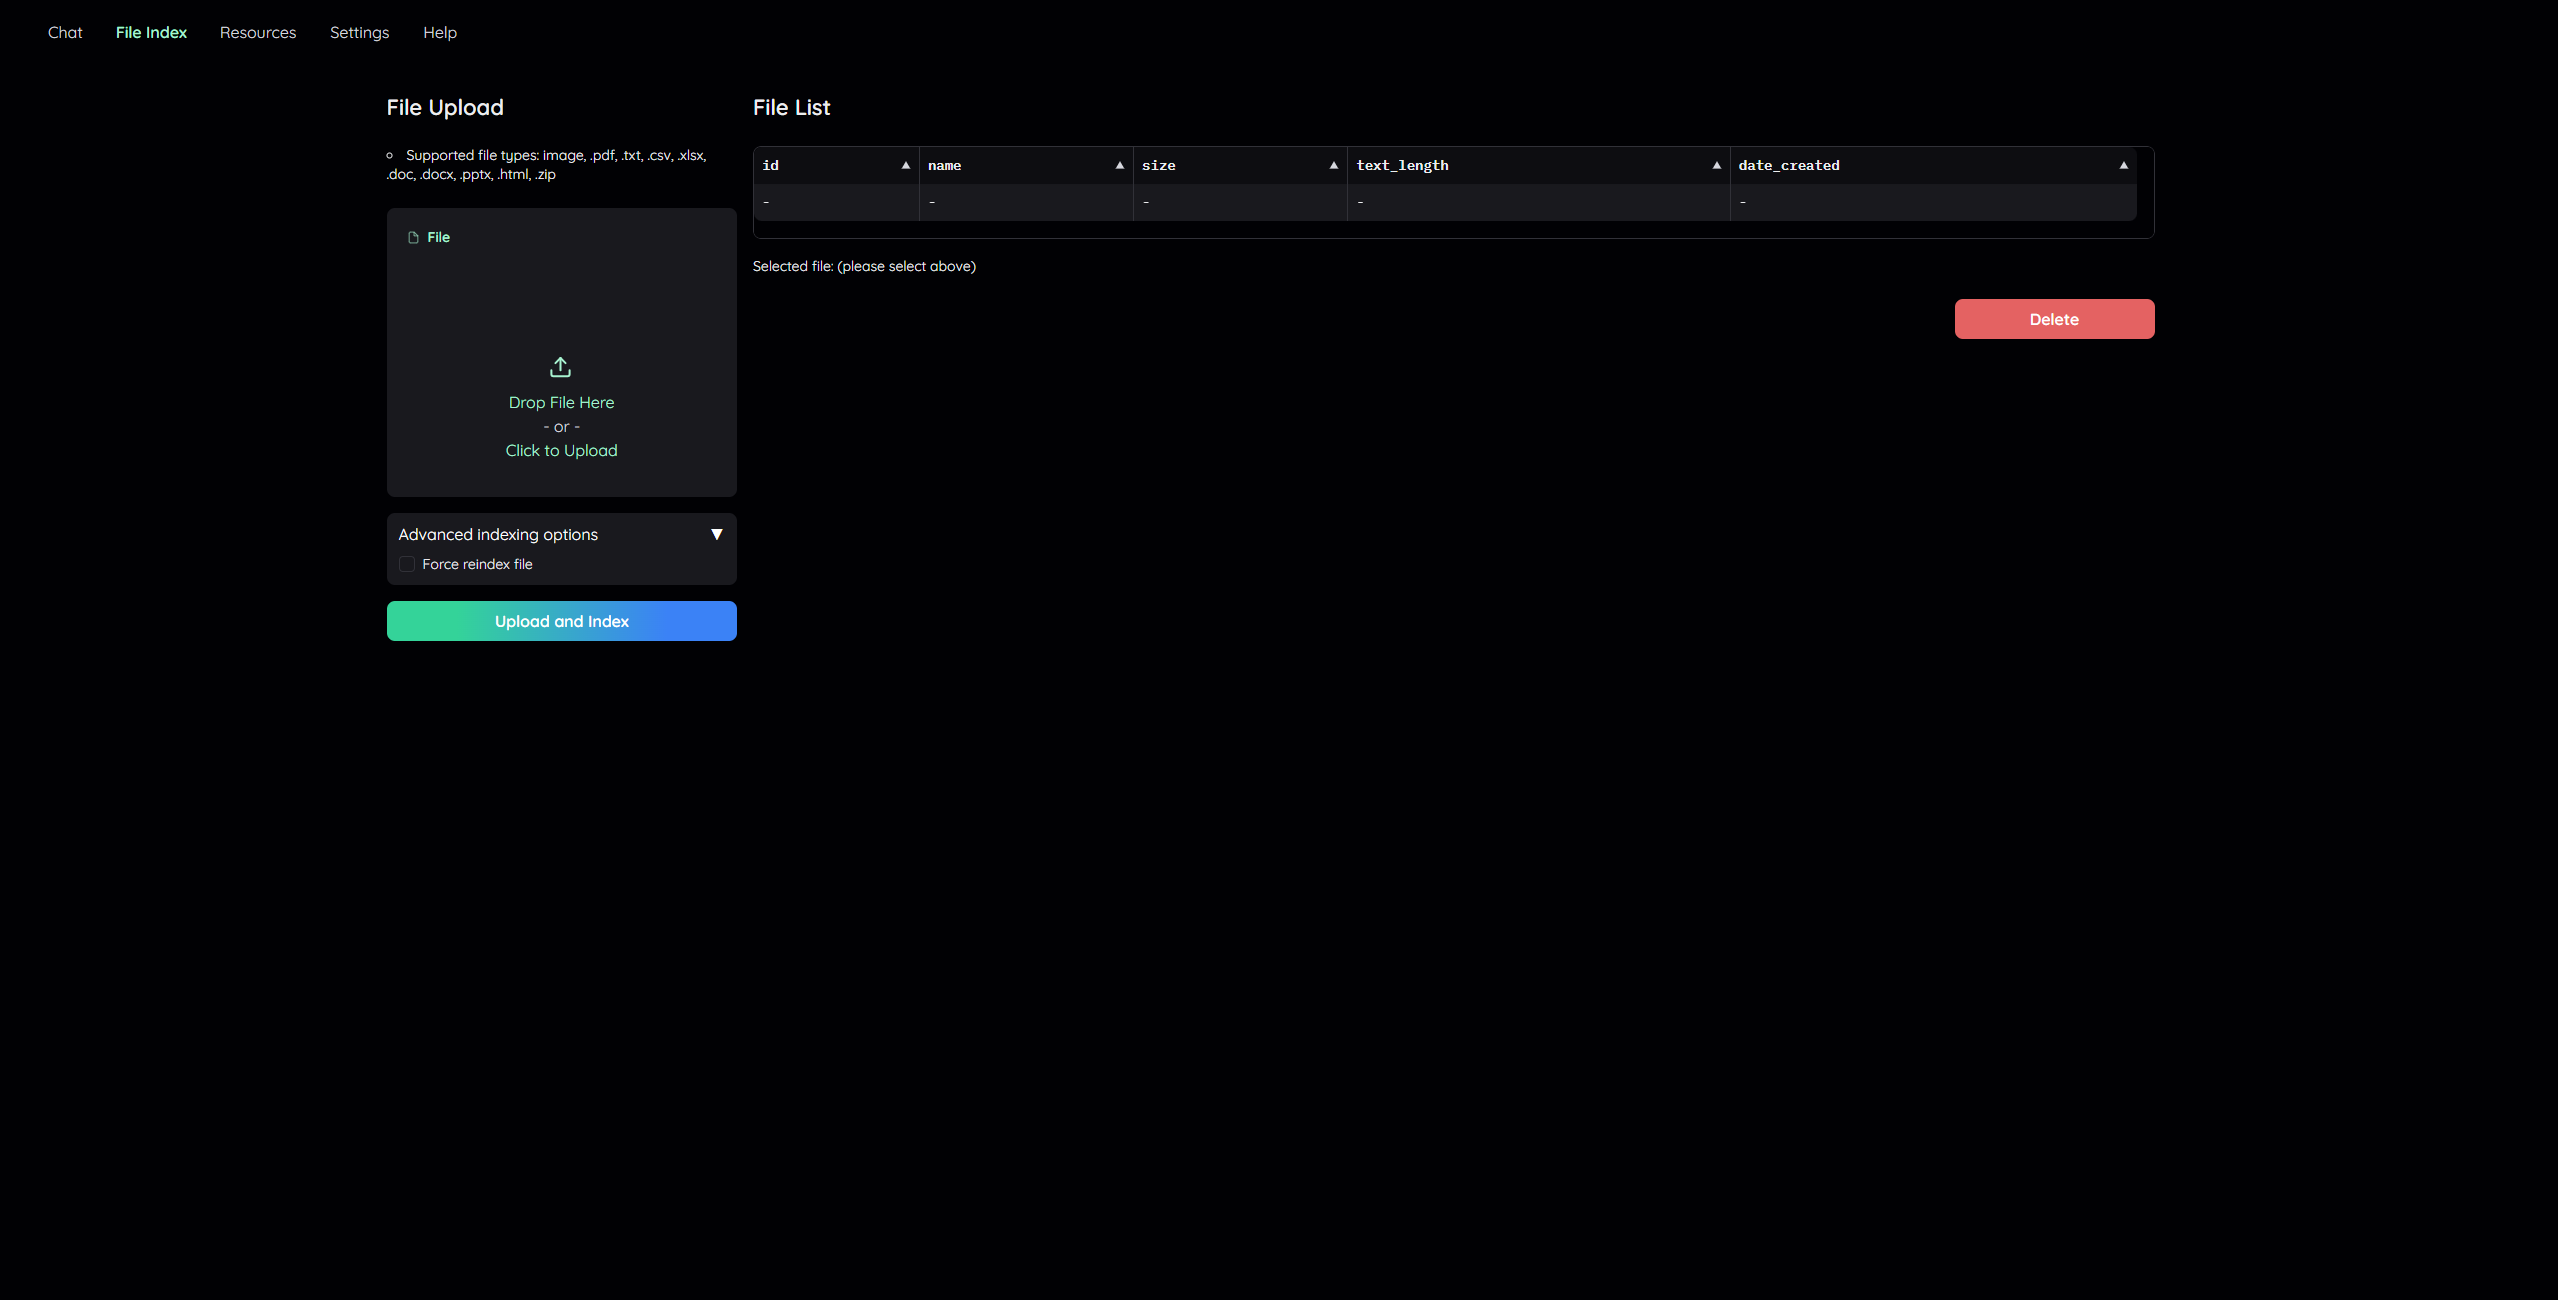Open the Chat tab
The height and width of the screenshot is (1300, 2558).
pos(65,32)
